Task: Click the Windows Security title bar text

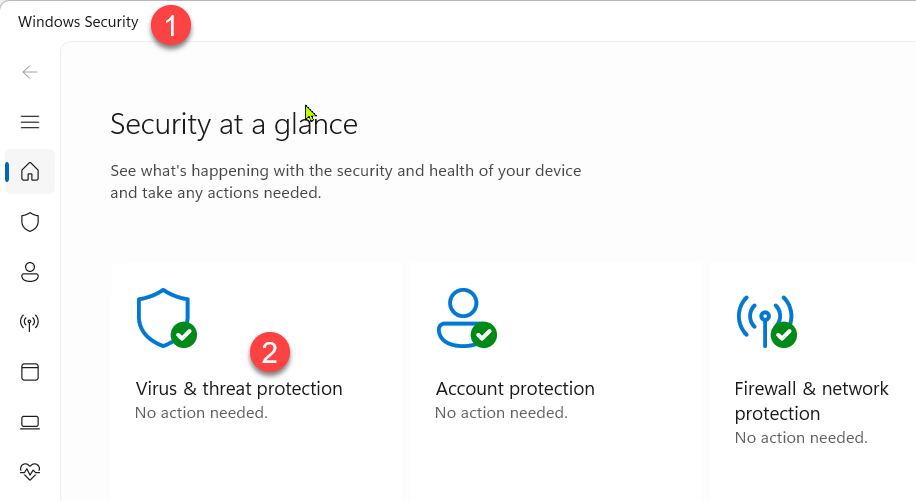Action: click(x=78, y=22)
